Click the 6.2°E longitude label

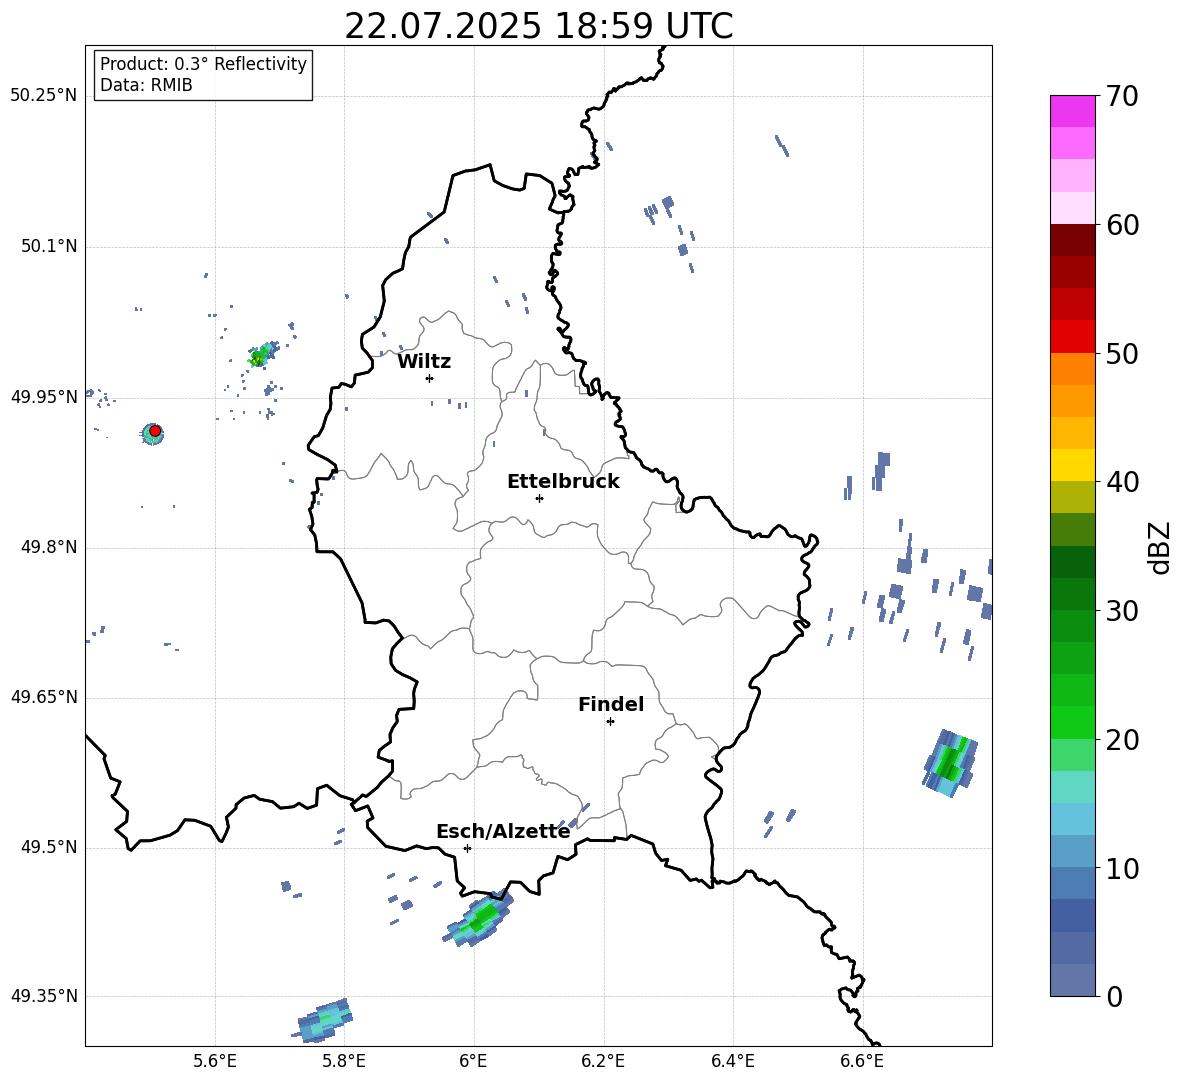tap(603, 1061)
